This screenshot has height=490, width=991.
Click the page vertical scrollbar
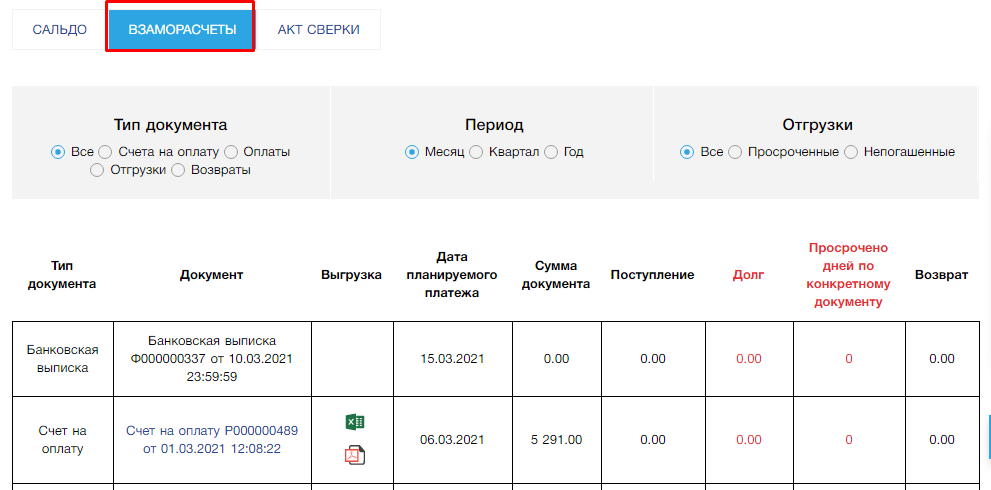click(x=987, y=437)
